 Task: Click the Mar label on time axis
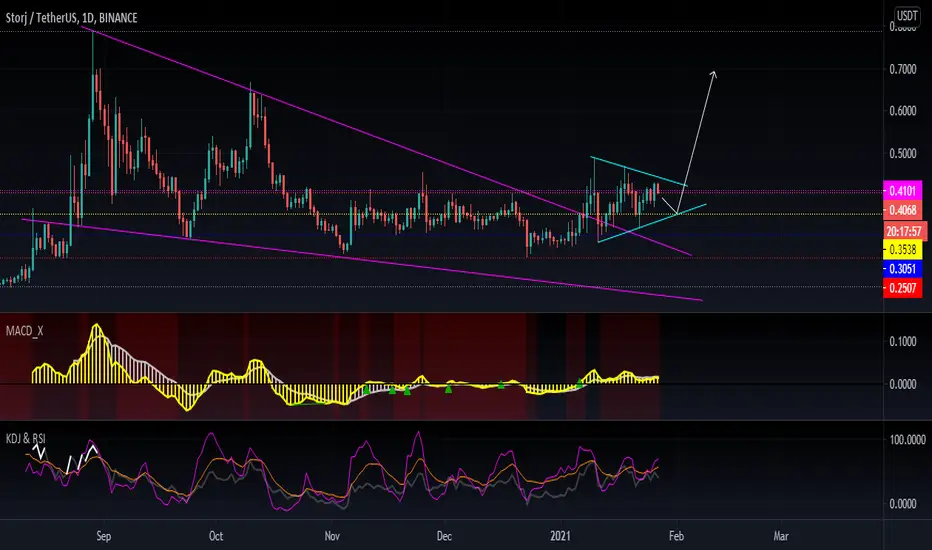(781, 536)
